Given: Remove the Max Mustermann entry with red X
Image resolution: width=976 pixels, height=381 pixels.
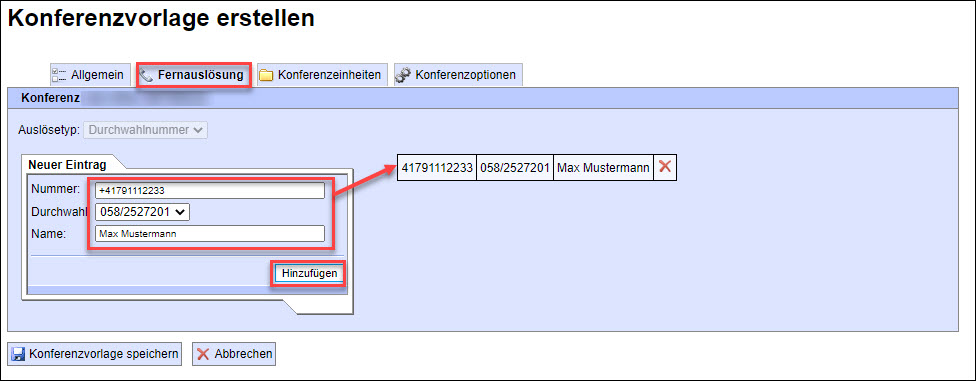Looking at the screenshot, I should click(x=665, y=167).
